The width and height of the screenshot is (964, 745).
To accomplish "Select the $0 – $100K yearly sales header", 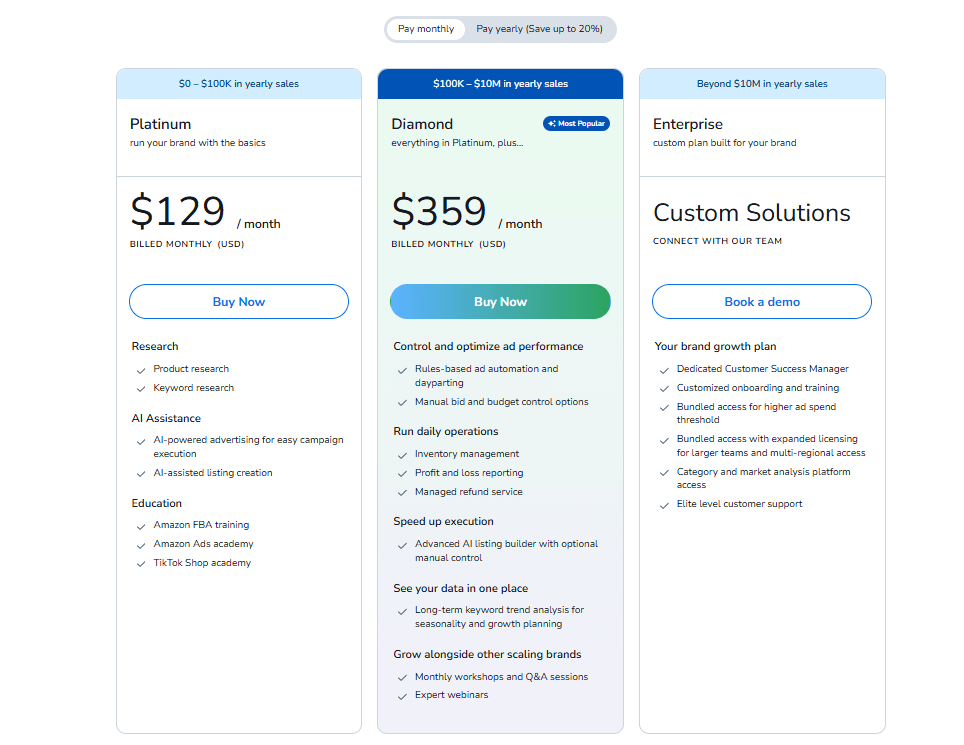I will click(x=239, y=84).
